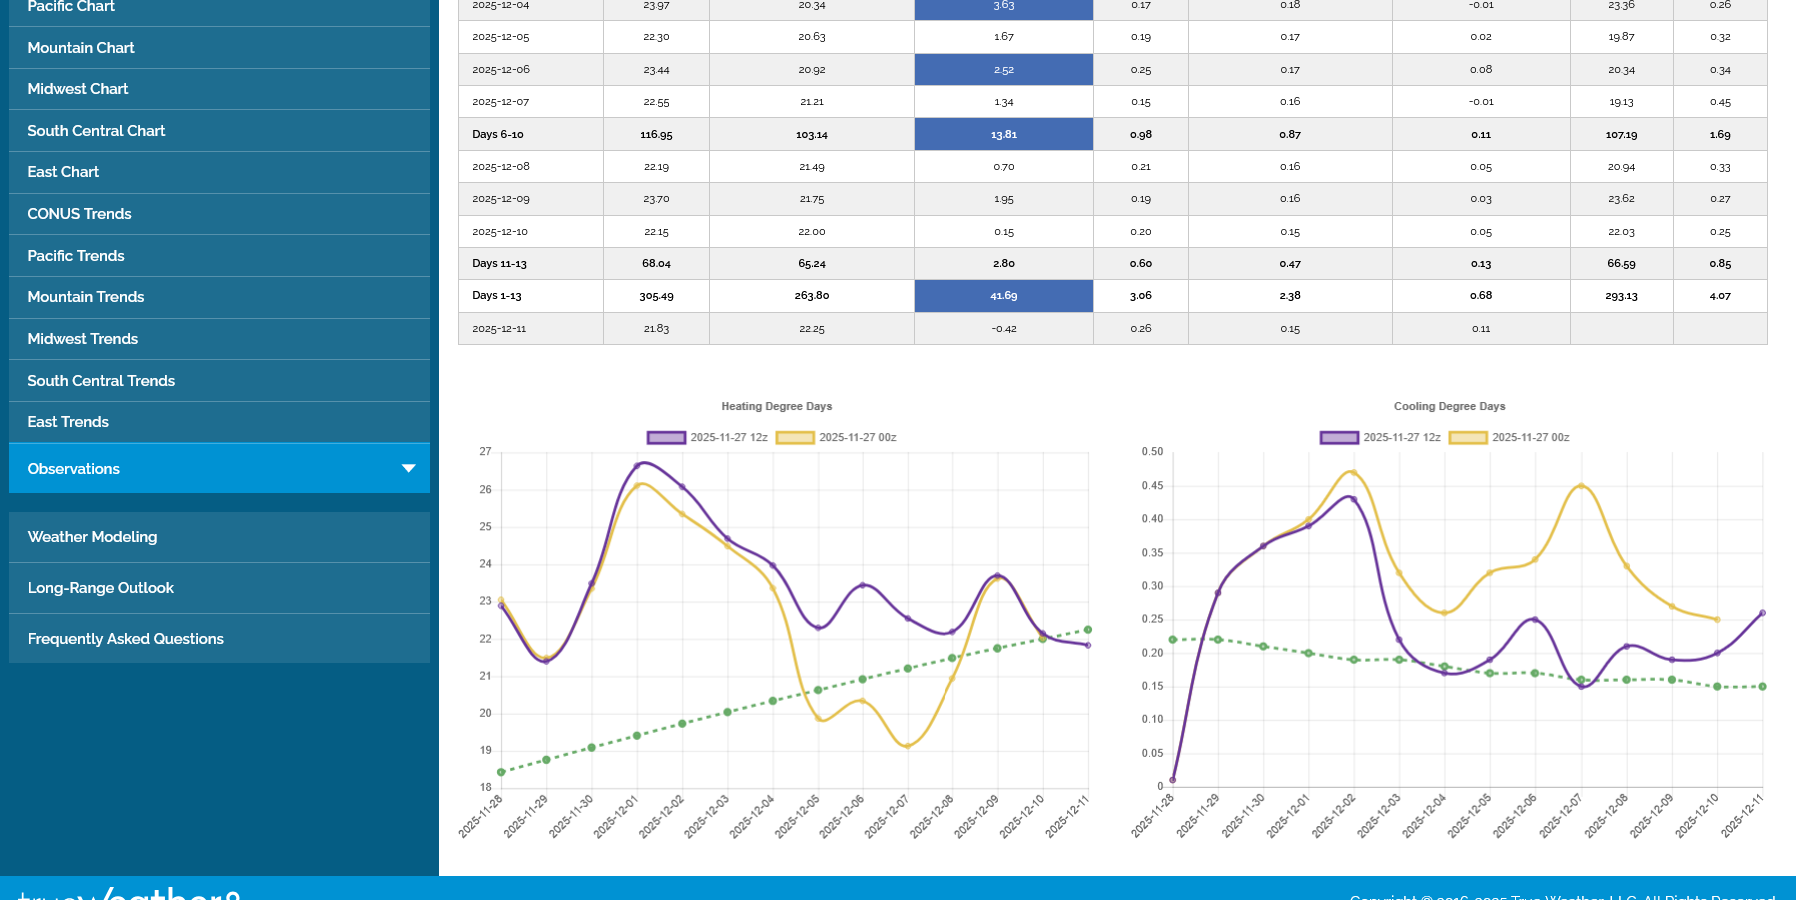Open the Long-Range Outlook section
Image resolution: width=1796 pixels, height=900 pixels.
(x=101, y=588)
